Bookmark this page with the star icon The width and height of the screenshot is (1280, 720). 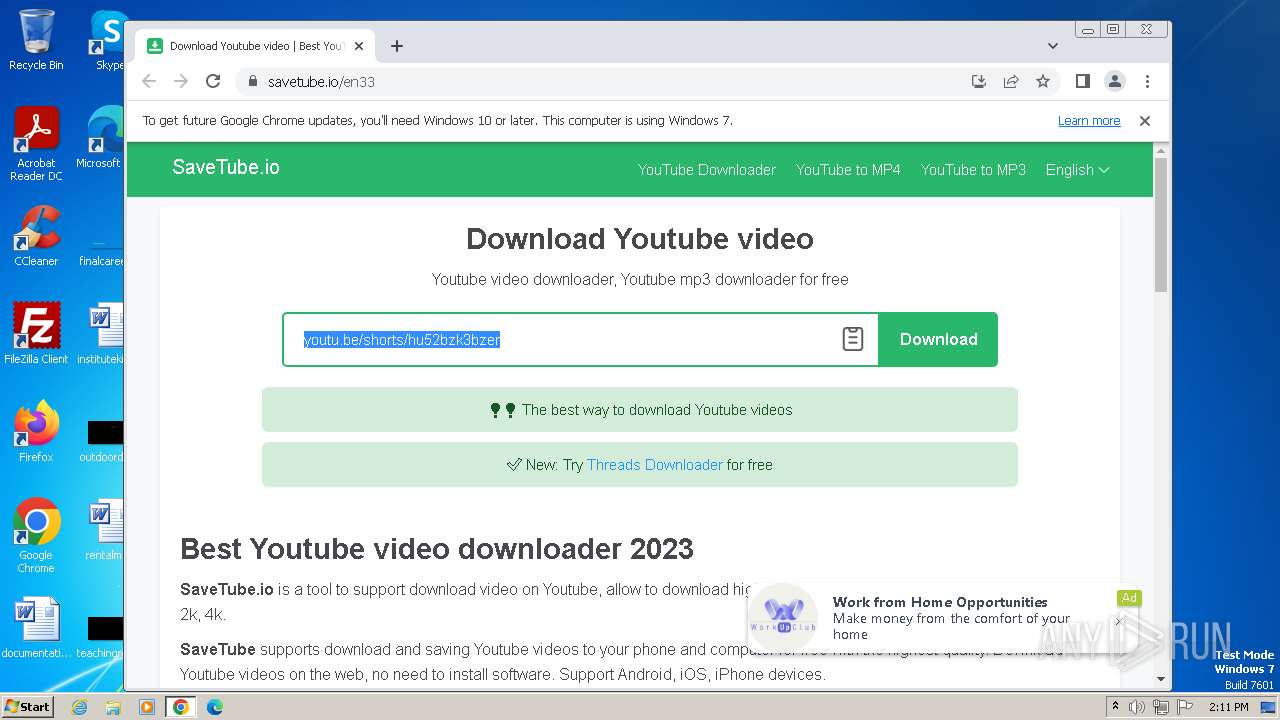1043,81
